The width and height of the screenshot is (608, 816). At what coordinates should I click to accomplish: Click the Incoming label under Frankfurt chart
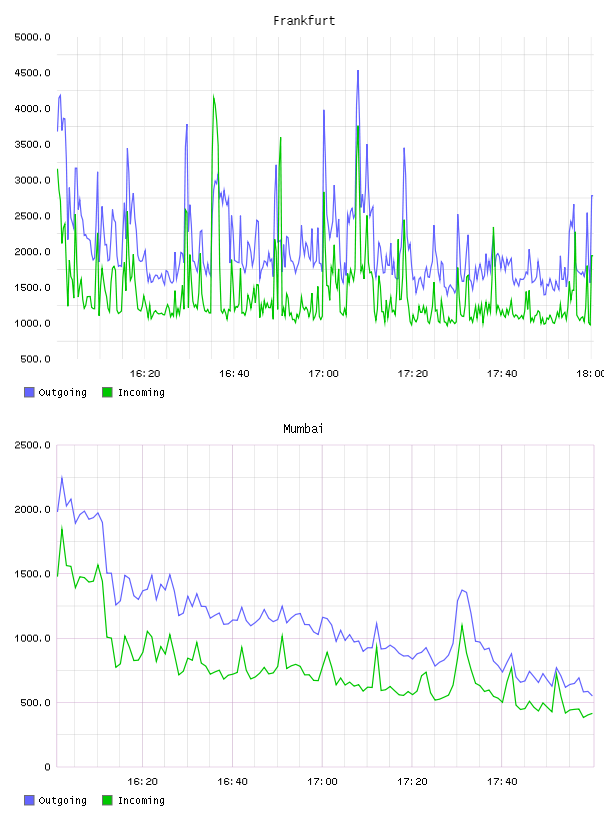pyautogui.click(x=141, y=393)
